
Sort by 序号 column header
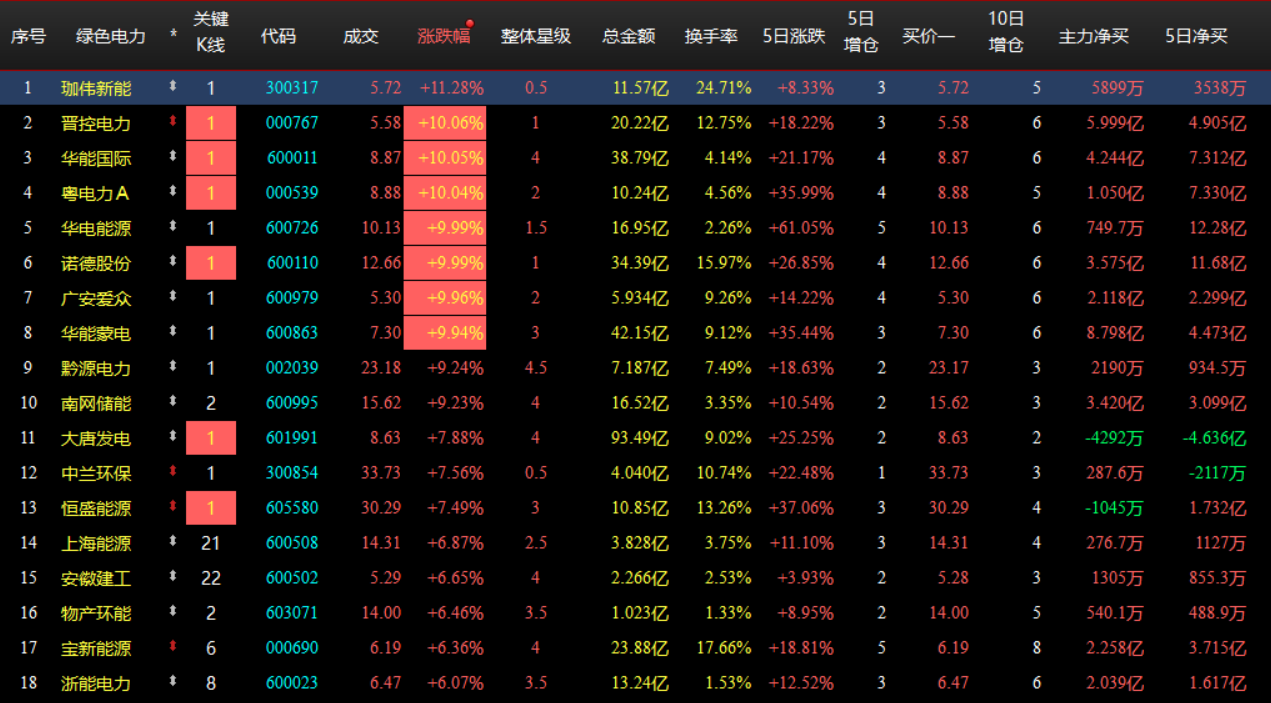[x=28, y=36]
